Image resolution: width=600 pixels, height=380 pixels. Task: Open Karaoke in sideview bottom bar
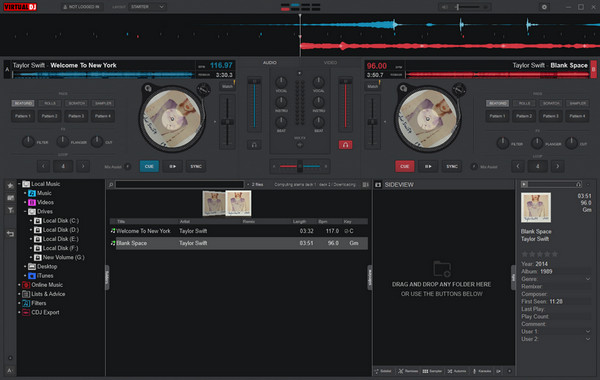coord(482,371)
